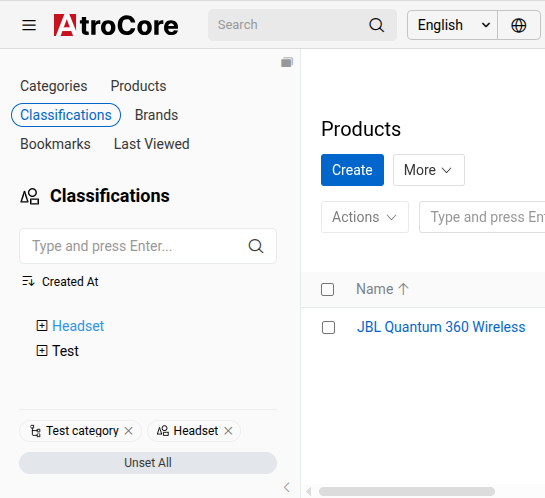The height and width of the screenshot is (498, 545).
Task: Switch to the Brands tab
Action: pos(156,115)
